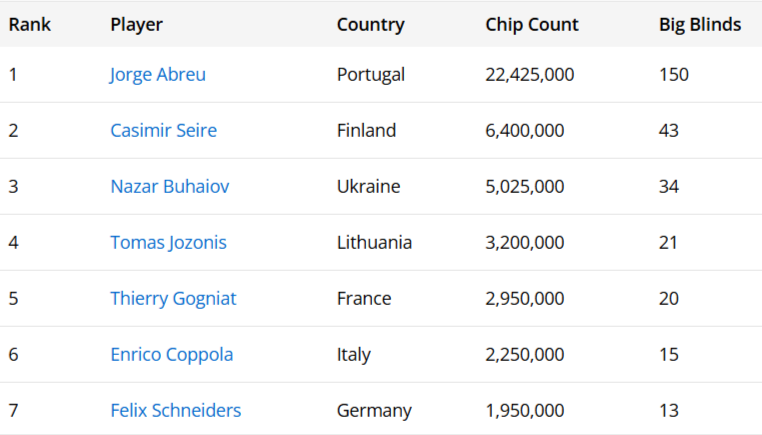
Task: Click the Big Blinds column header
Action: (700, 25)
